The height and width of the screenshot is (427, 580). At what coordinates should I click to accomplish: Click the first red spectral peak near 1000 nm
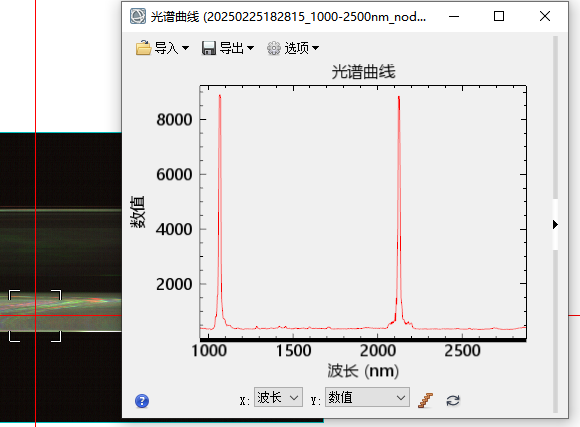point(220,207)
